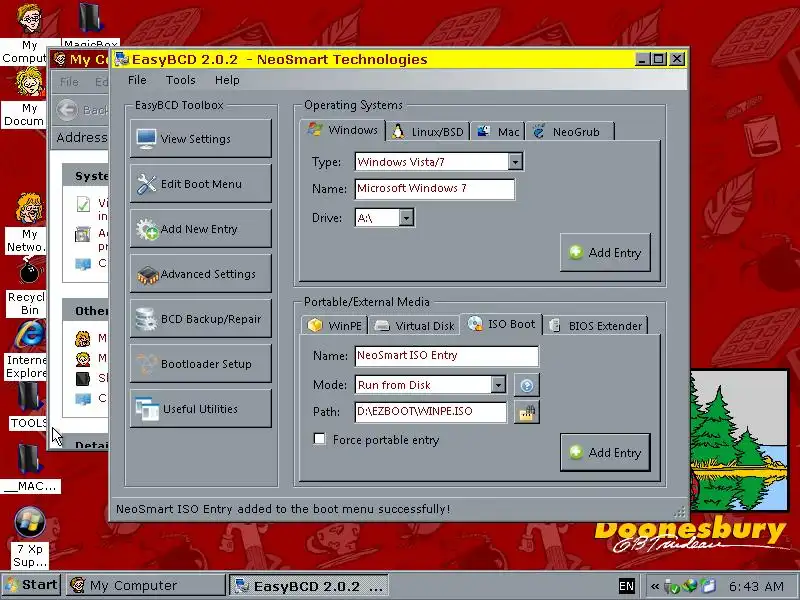
Task: Click the Mac tab icon
Action: tap(483, 131)
